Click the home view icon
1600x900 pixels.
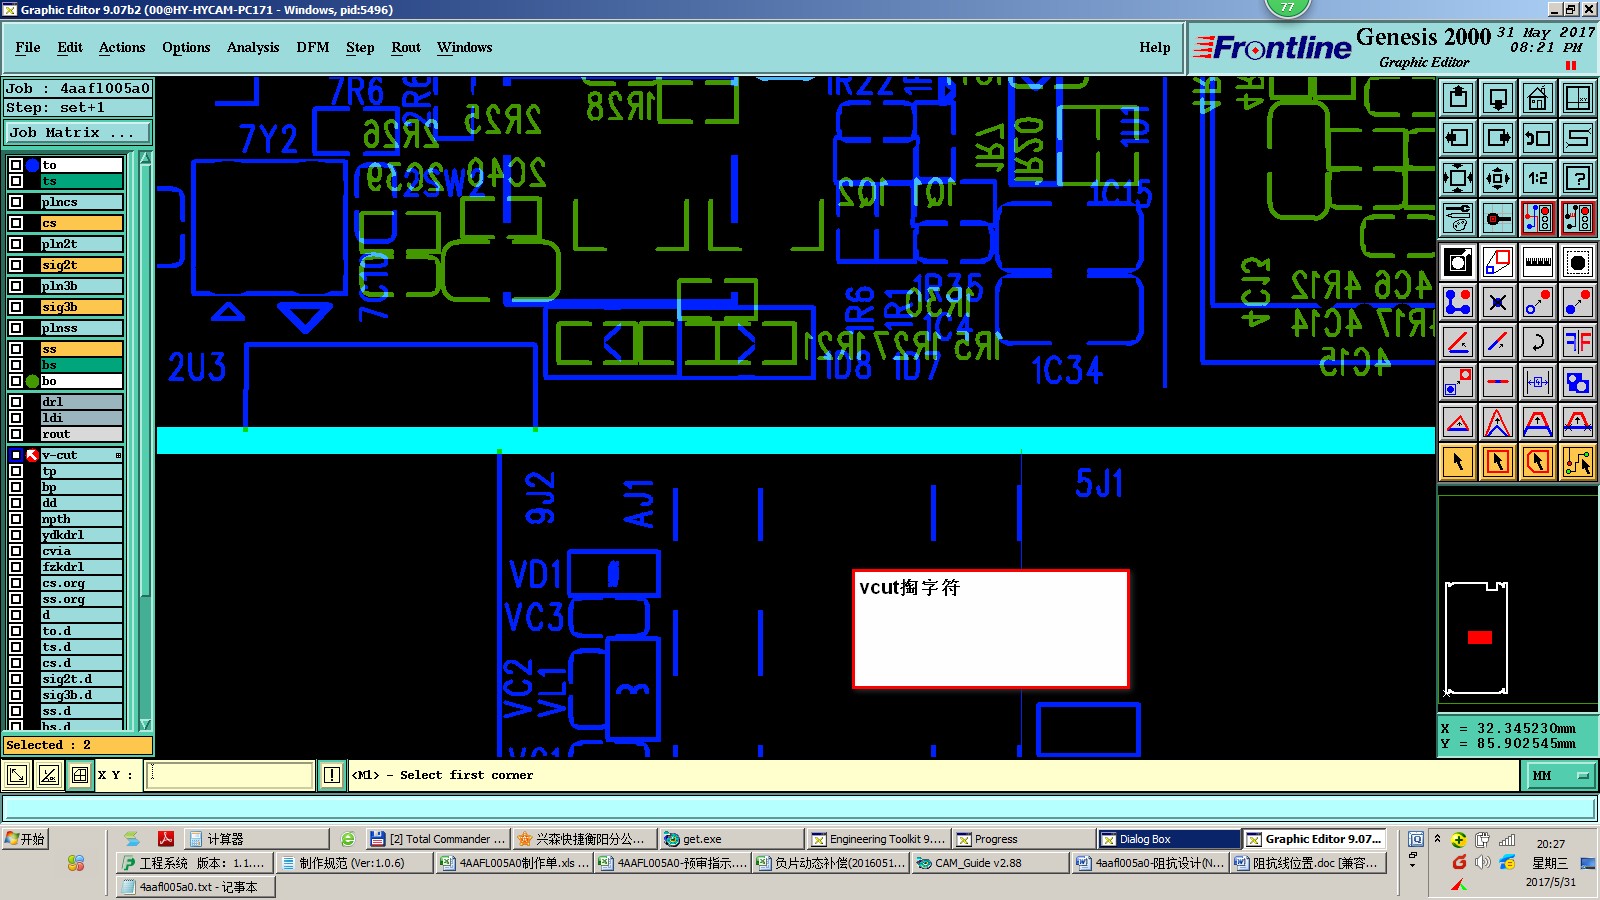[x=1538, y=98]
